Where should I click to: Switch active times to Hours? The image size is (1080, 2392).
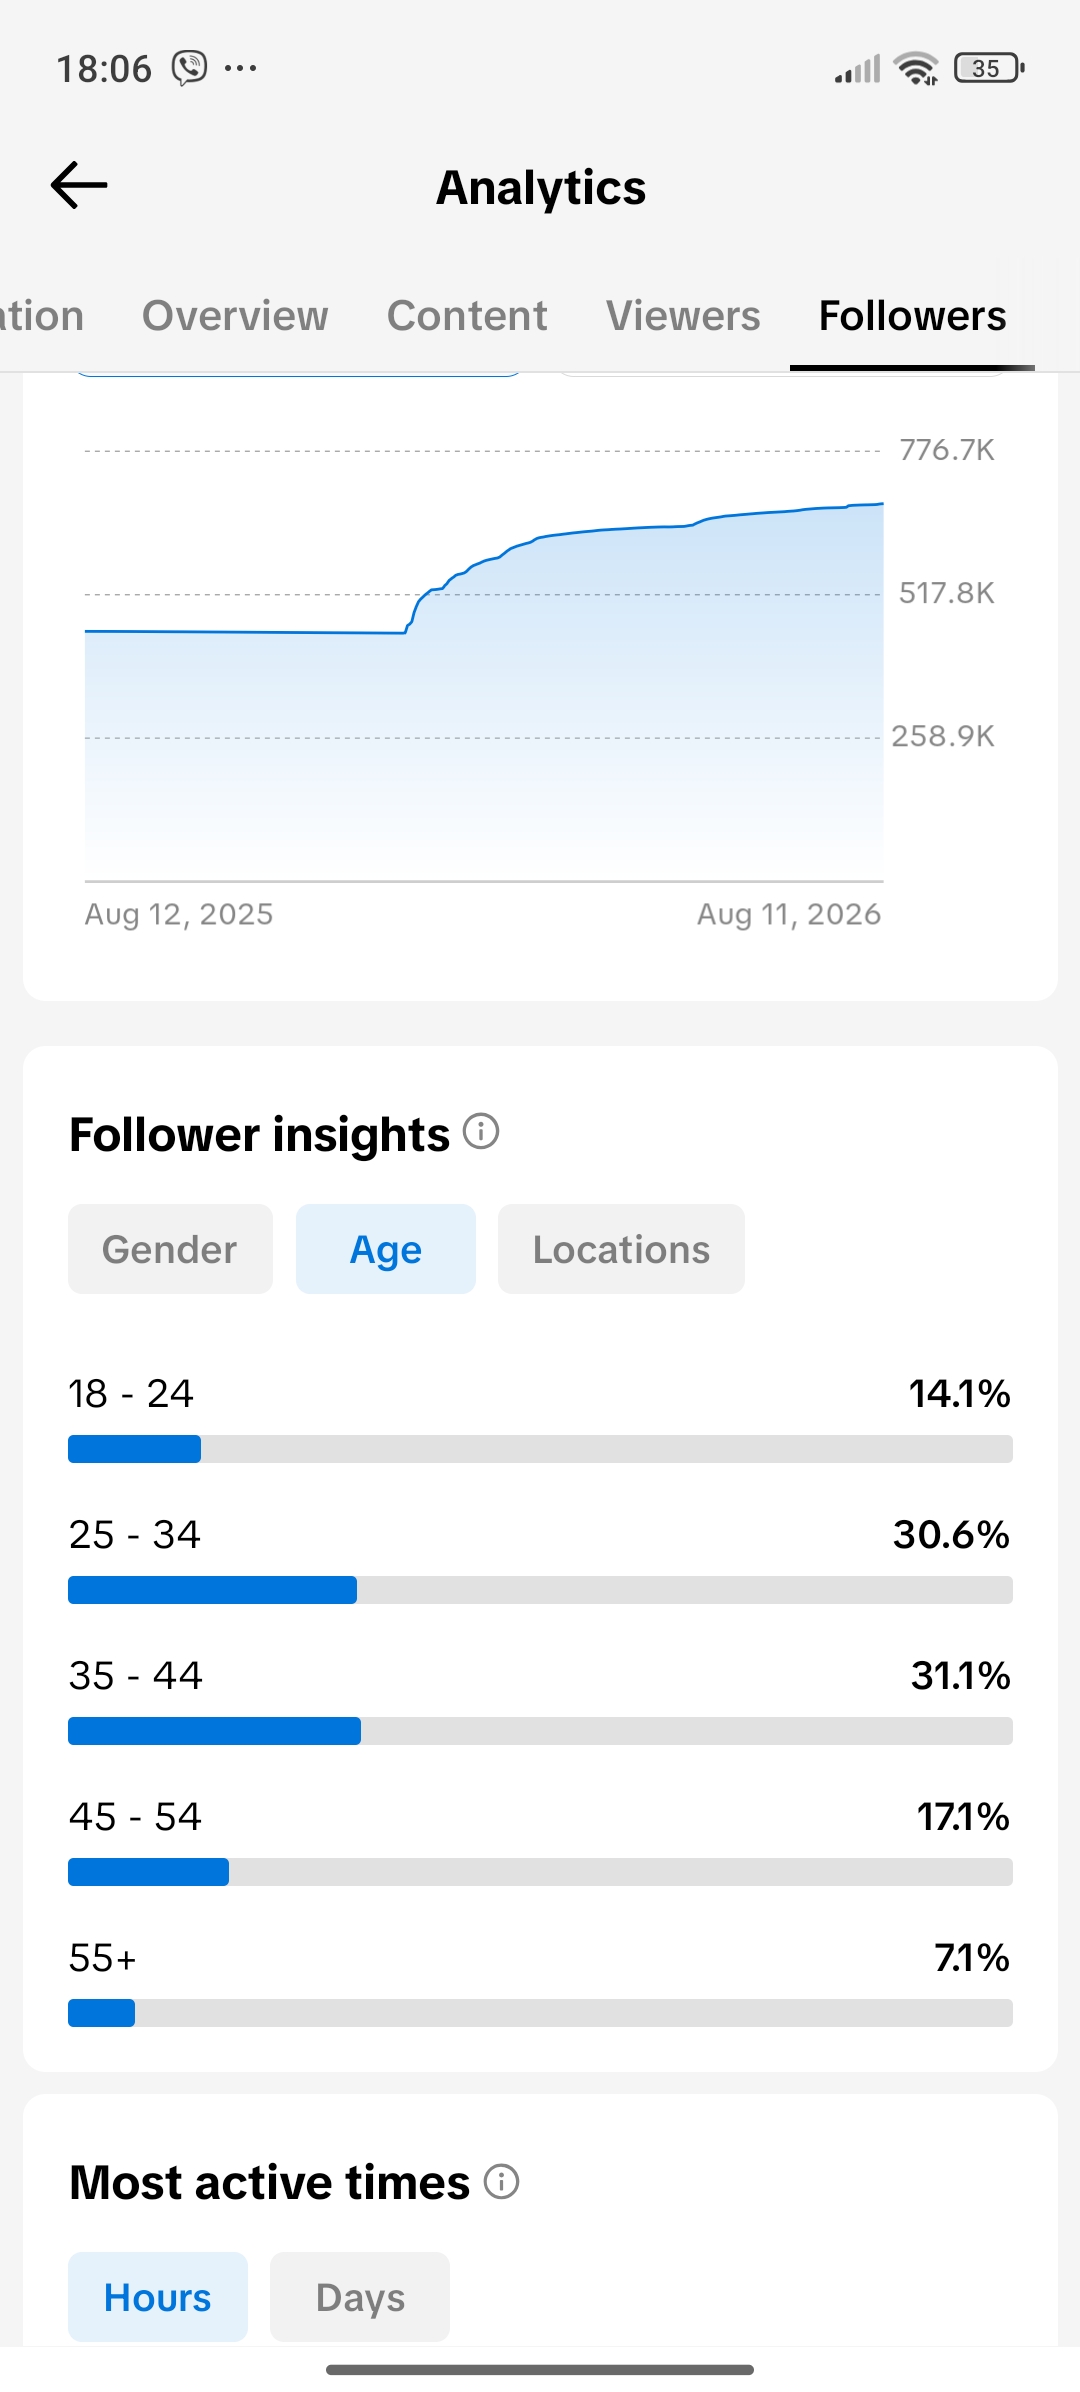158,2297
